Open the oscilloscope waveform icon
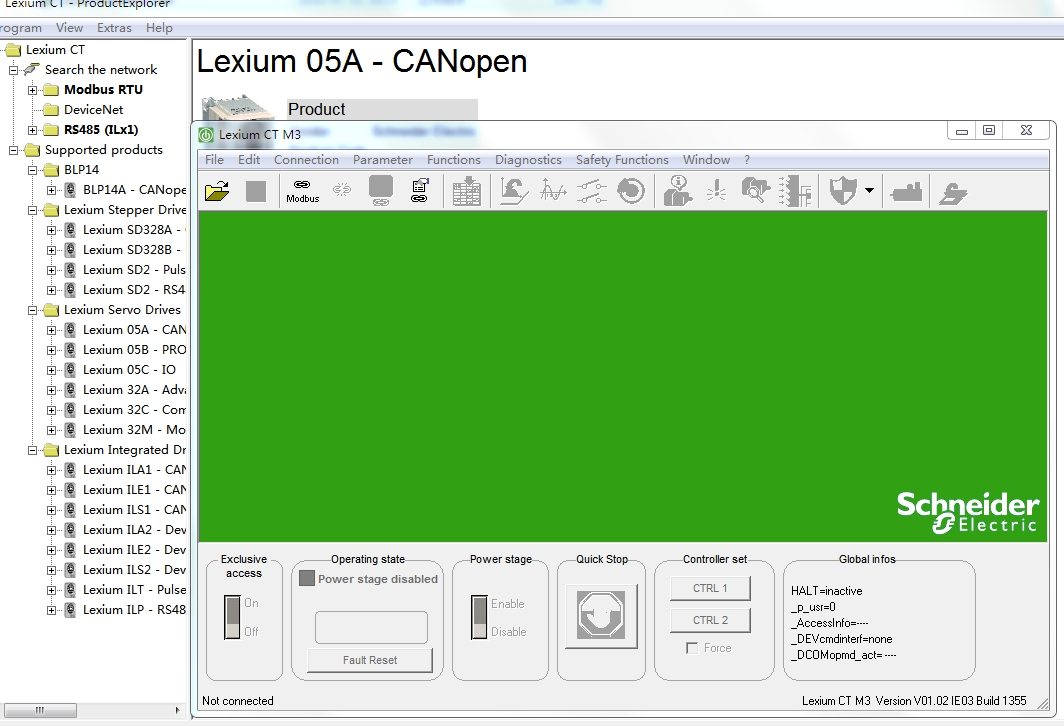The width and height of the screenshot is (1064, 726). click(553, 191)
